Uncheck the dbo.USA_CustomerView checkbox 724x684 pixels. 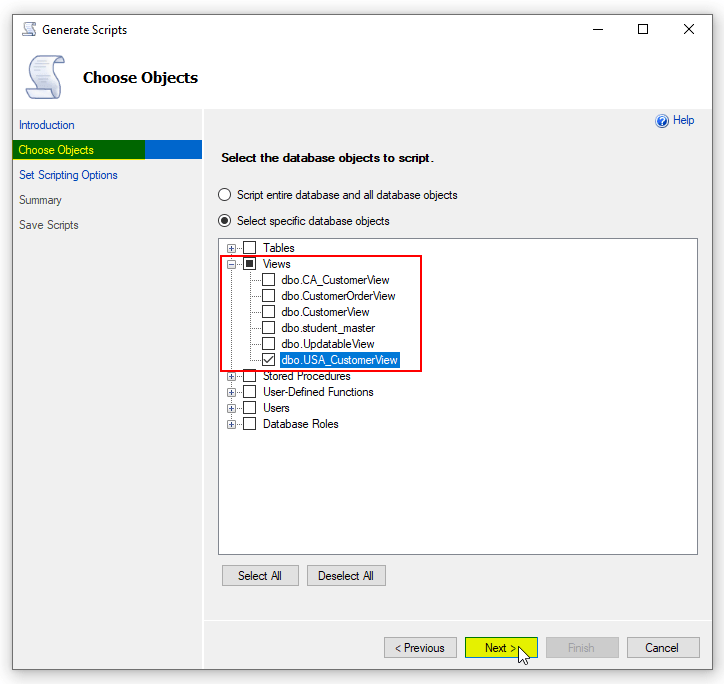pyautogui.click(x=268, y=360)
